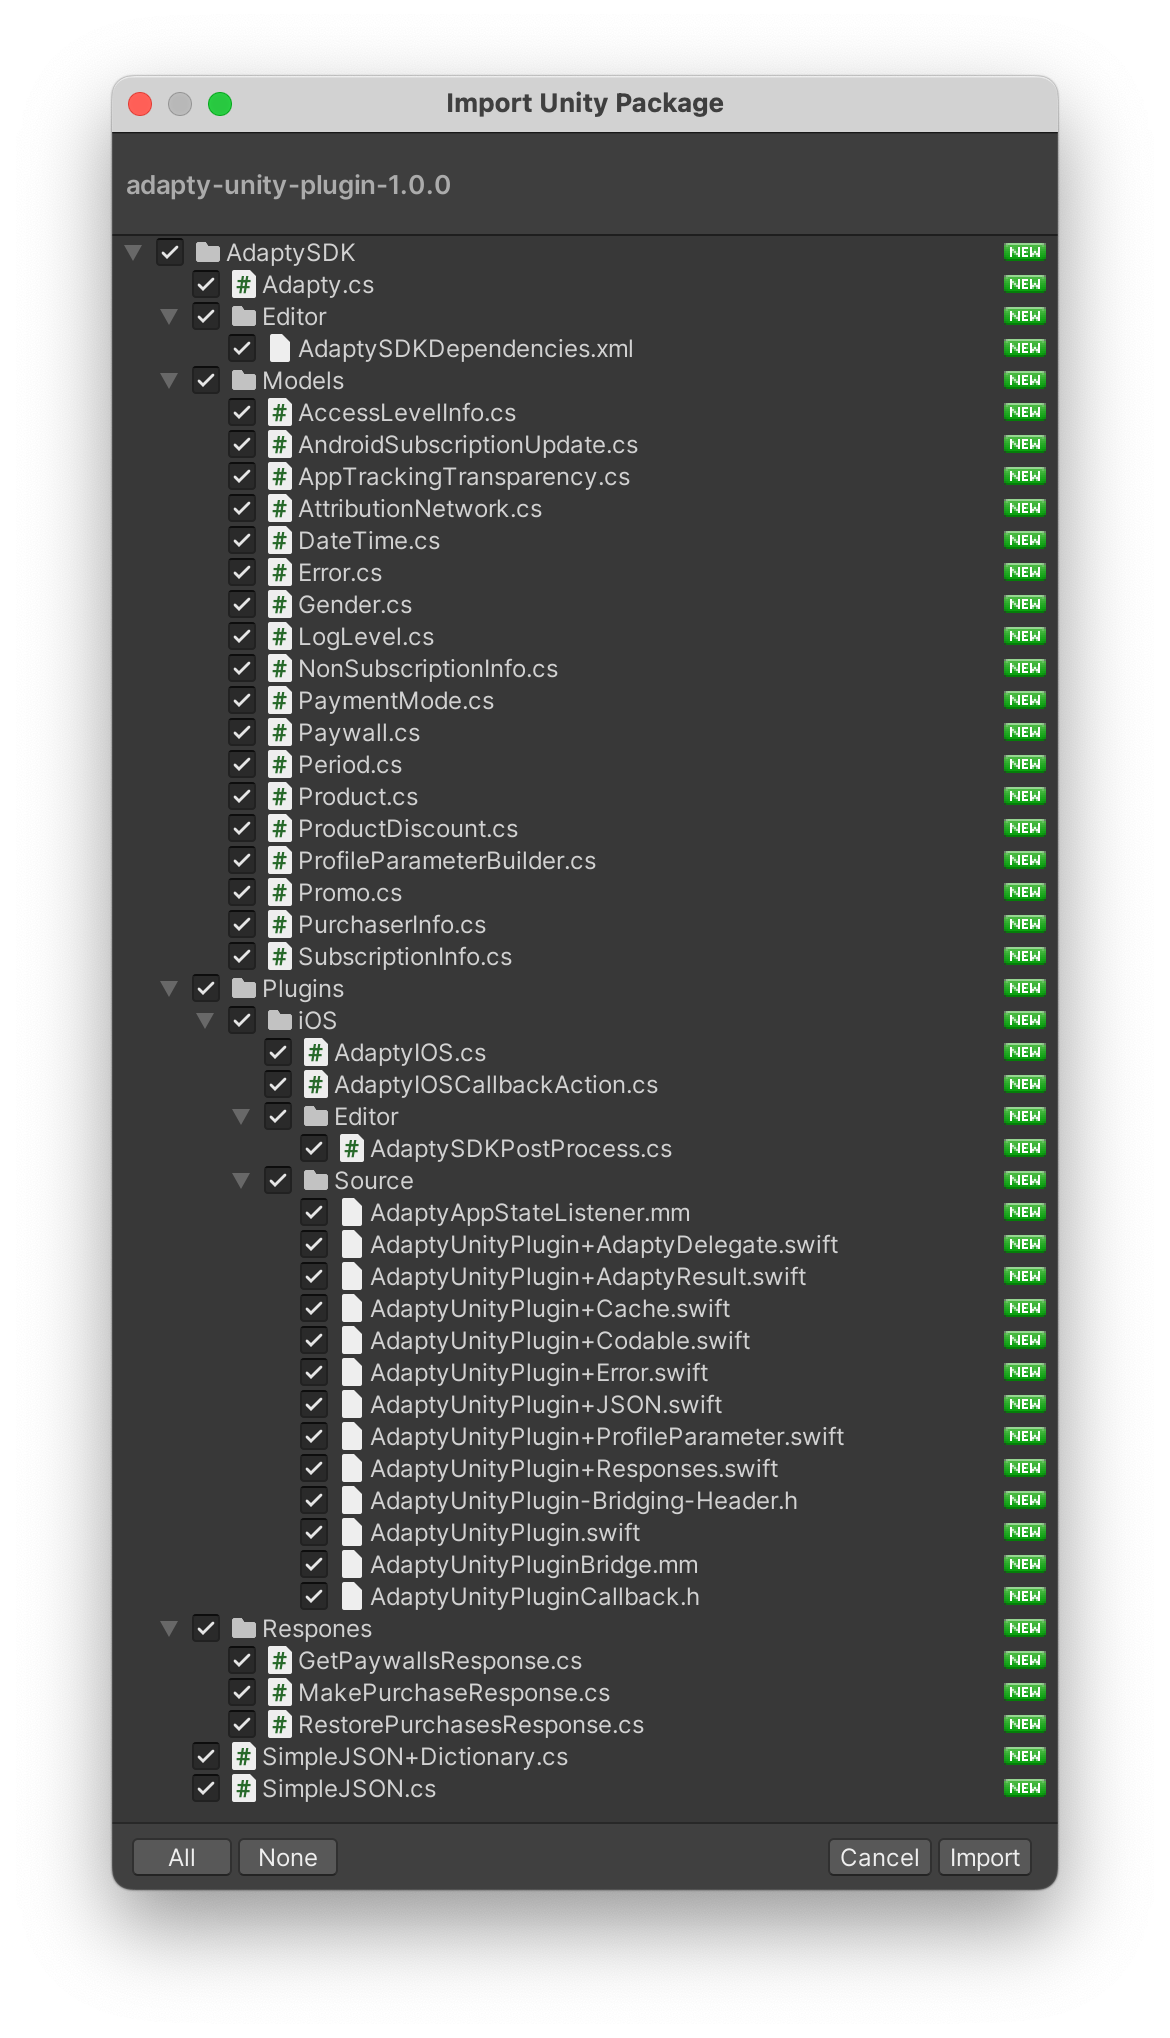
Task: Click the file icon of AdaptyUnityPluginCallback.h
Action: click(x=351, y=1596)
